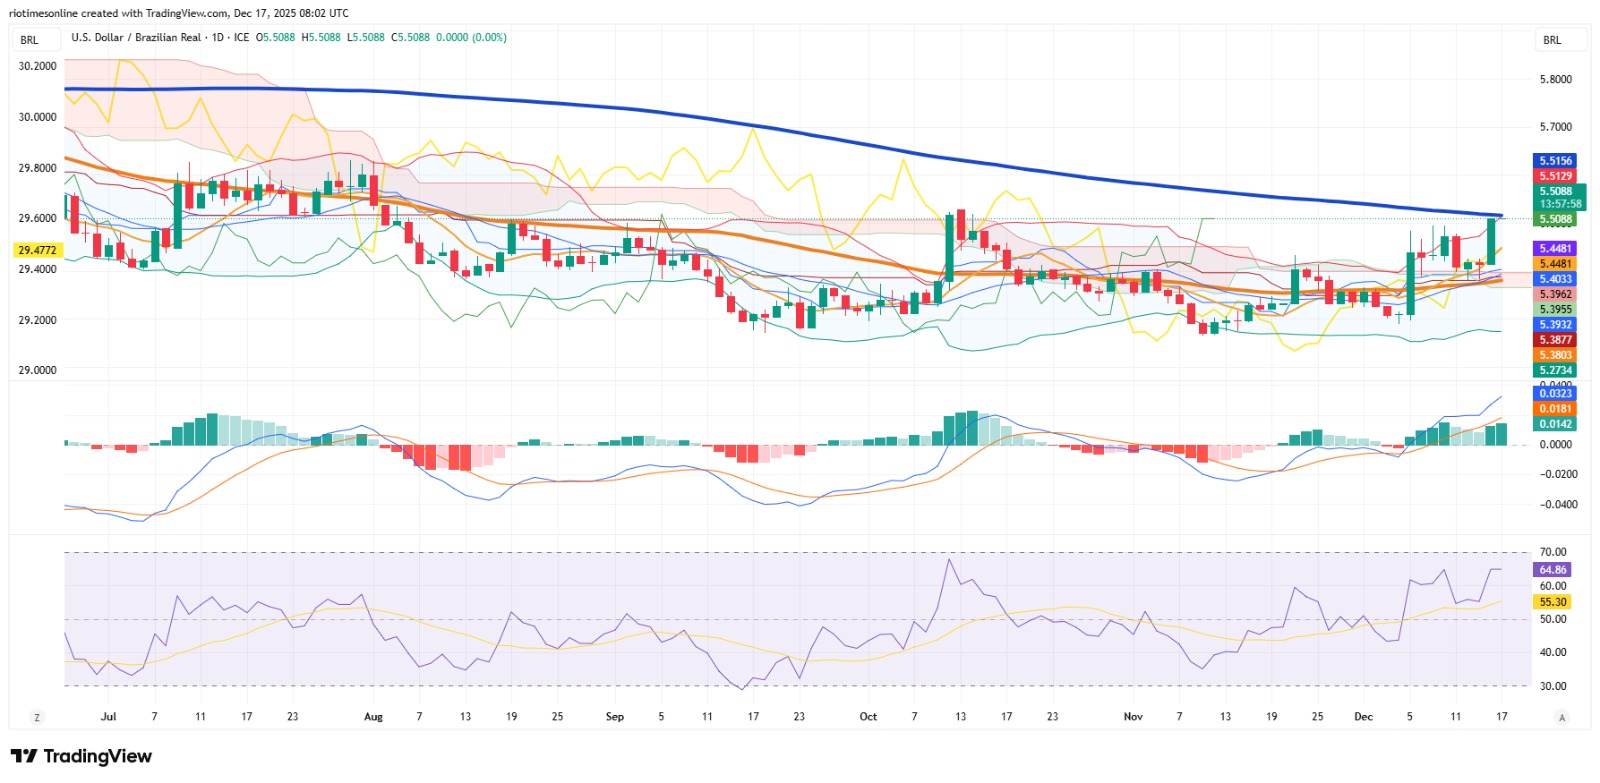1600x783 pixels.
Task: Click the dark red 5.3877 price label
Action: (1555, 340)
